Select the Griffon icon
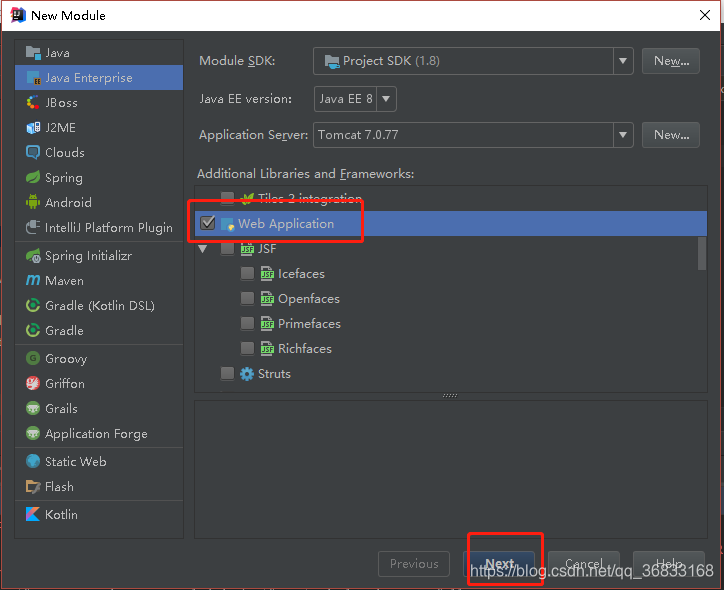The width and height of the screenshot is (724, 590). tap(33, 383)
